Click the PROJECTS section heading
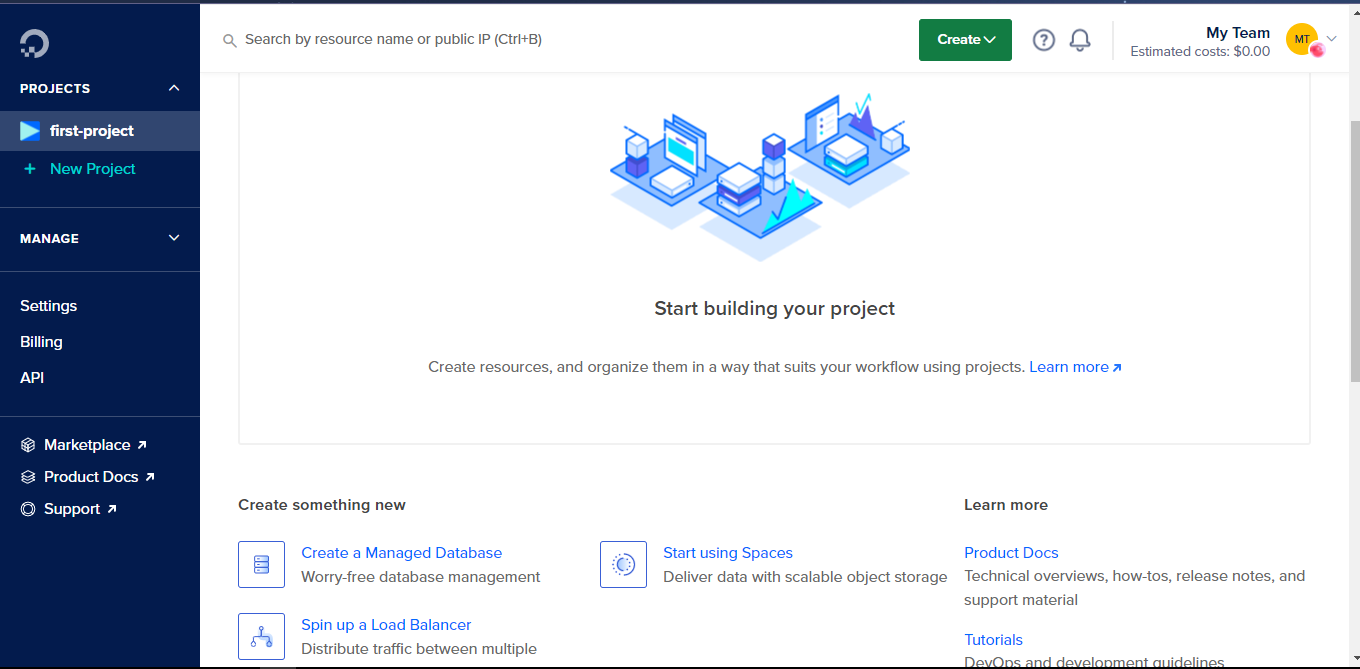The height and width of the screenshot is (669, 1360). [55, 88]
